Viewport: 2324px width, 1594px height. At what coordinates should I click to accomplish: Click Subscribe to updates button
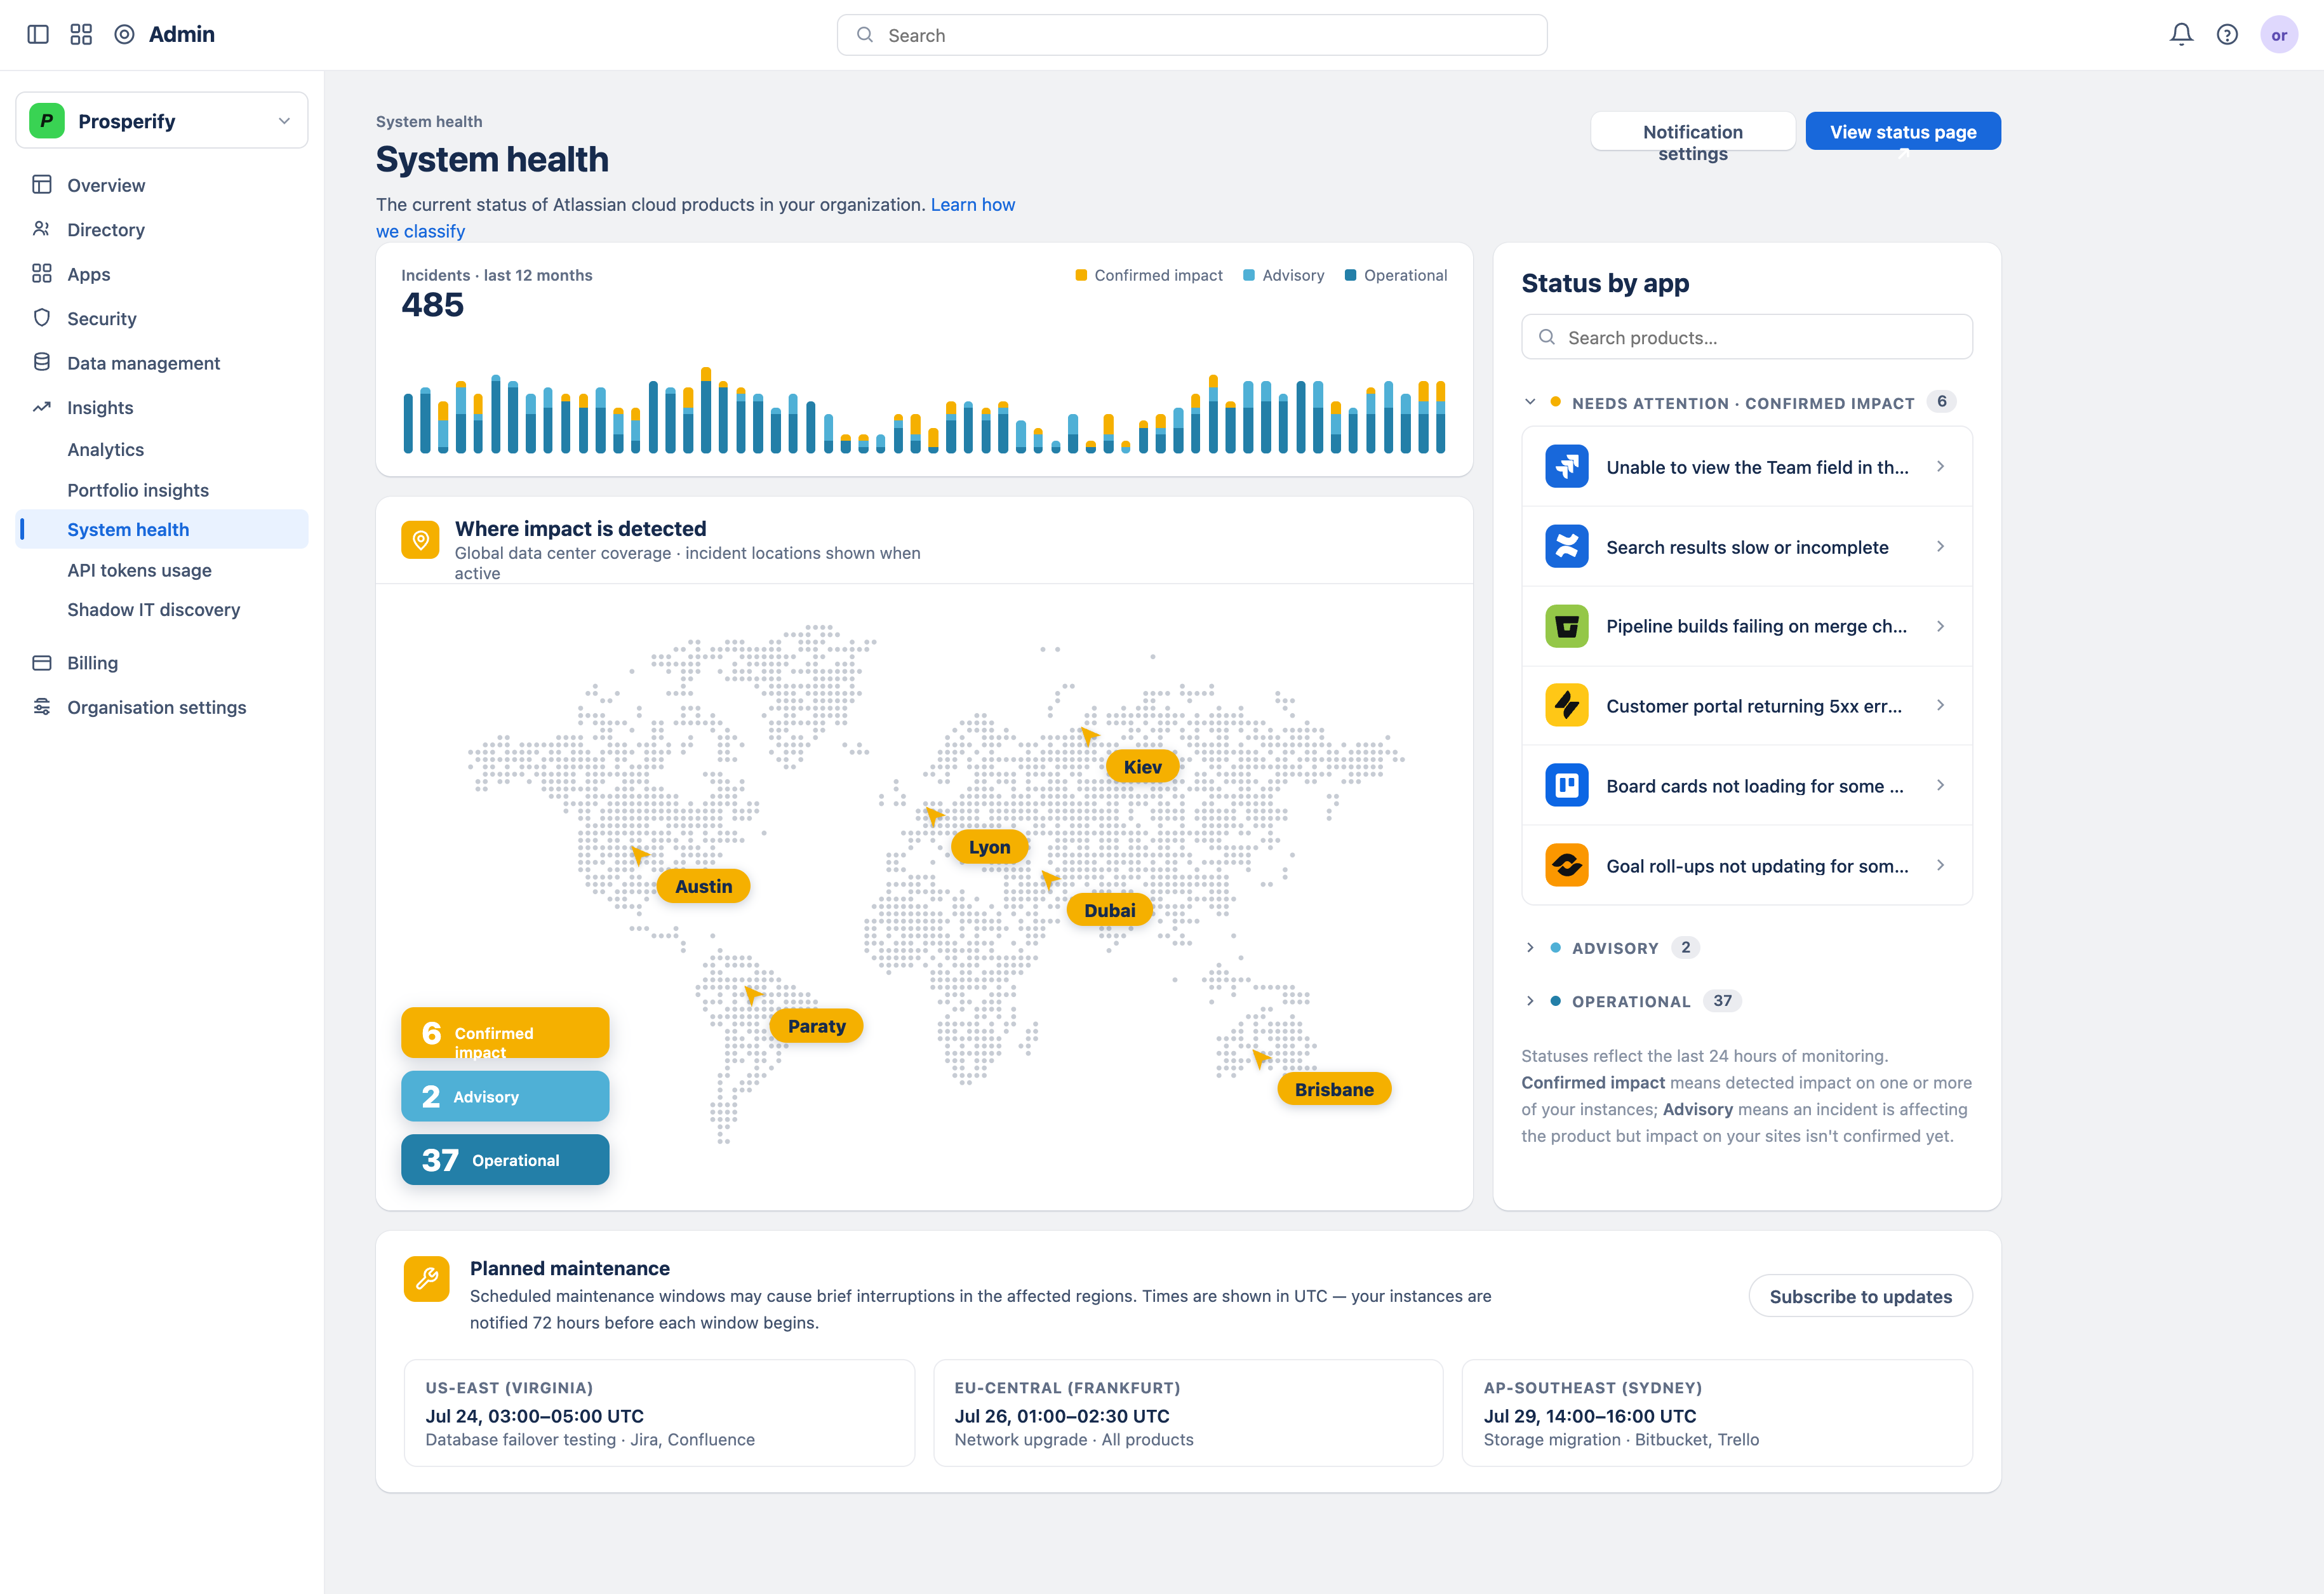[1860, 1296]
